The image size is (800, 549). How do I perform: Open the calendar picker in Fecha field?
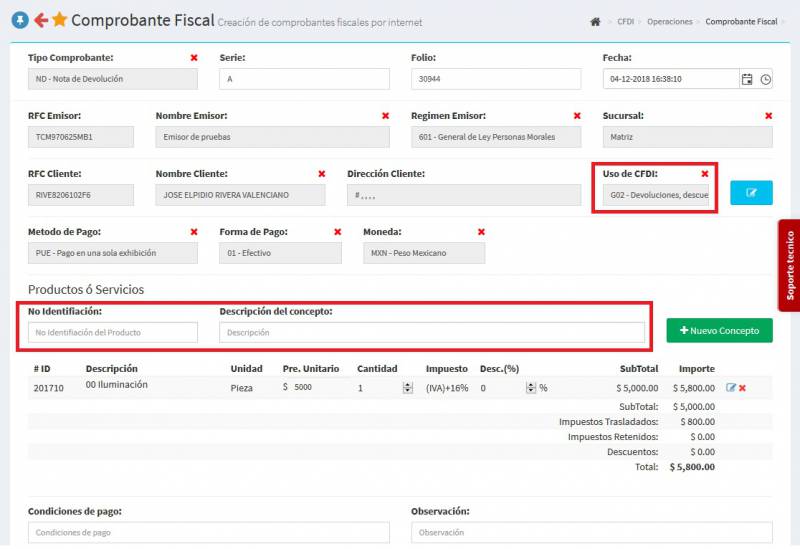[x=746, y=79]
